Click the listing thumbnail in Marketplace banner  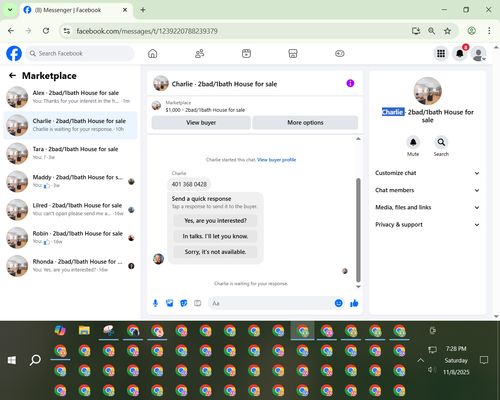156,106
